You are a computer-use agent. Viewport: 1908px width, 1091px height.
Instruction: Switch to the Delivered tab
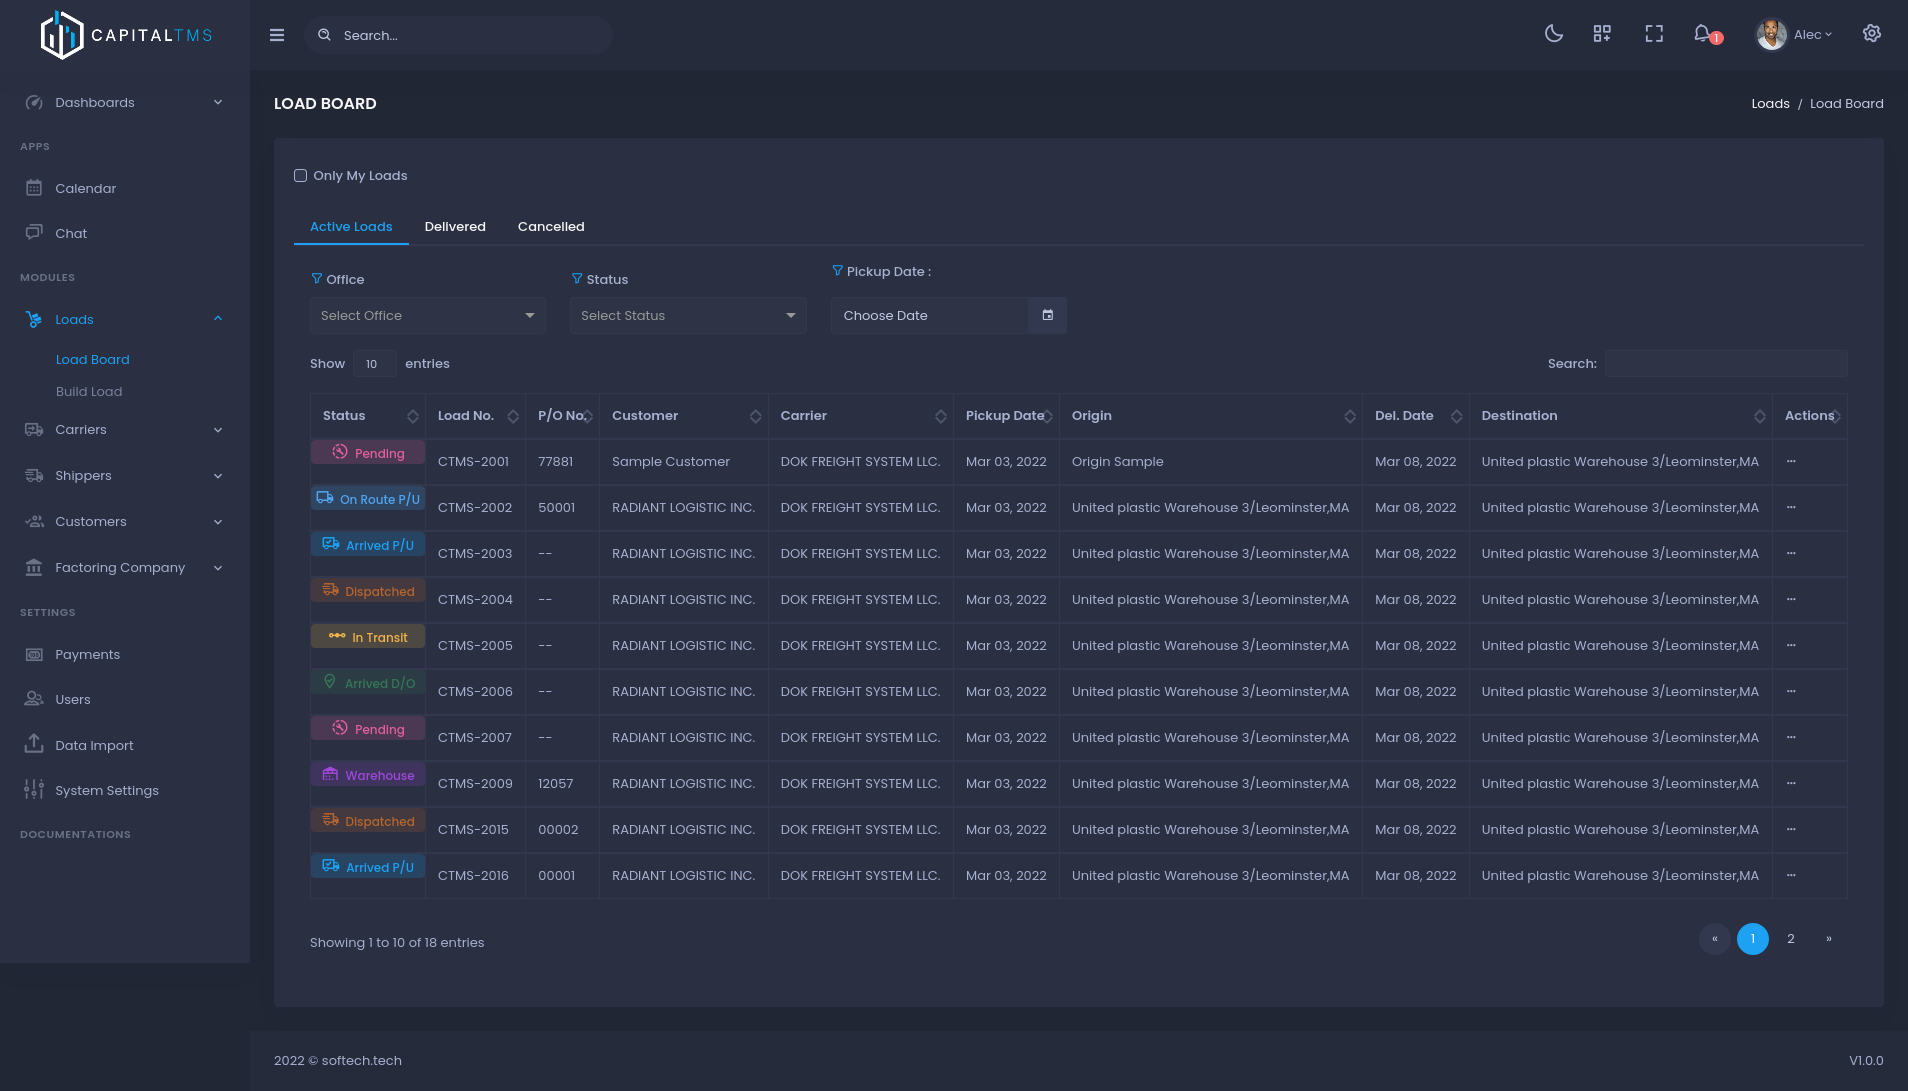point(455,227)
